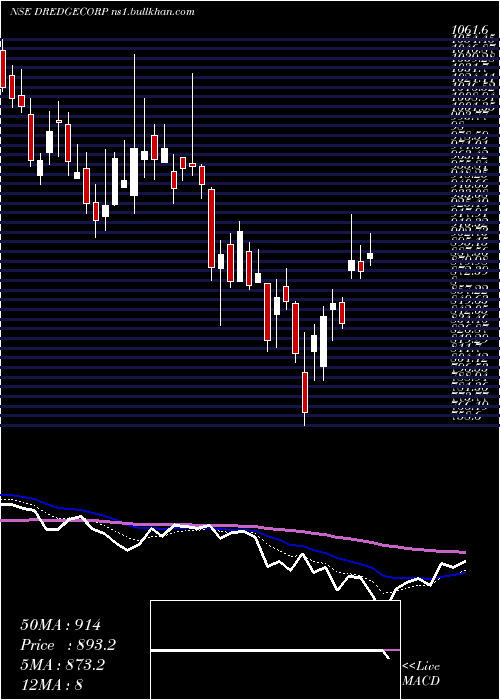Open the Live MACD inset chart box
Screen dimensions: 500x700
(x=275, y=650)
